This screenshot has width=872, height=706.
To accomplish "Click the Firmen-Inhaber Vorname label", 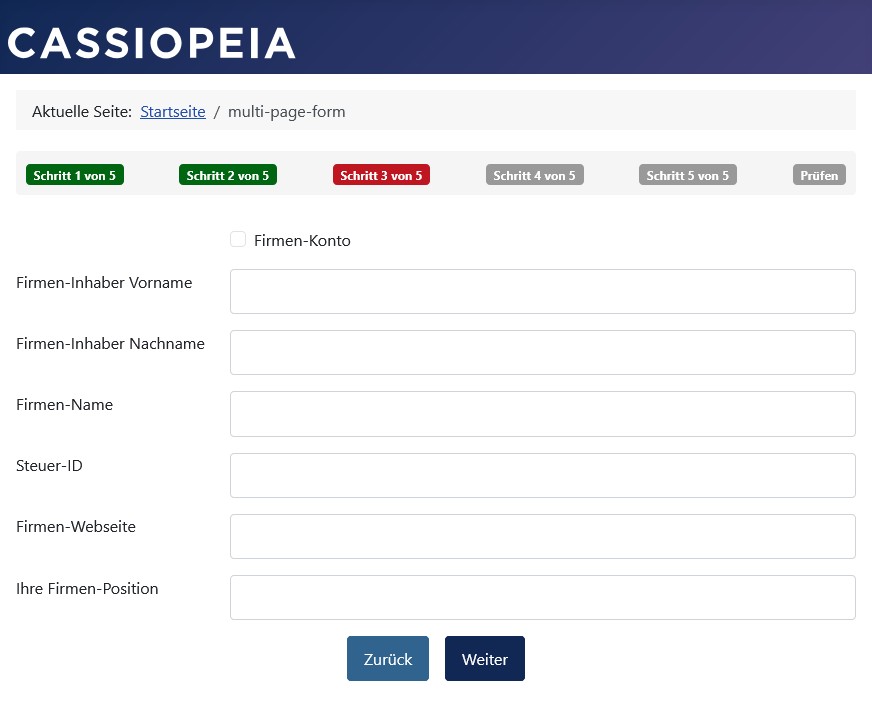I will [104, 283].
